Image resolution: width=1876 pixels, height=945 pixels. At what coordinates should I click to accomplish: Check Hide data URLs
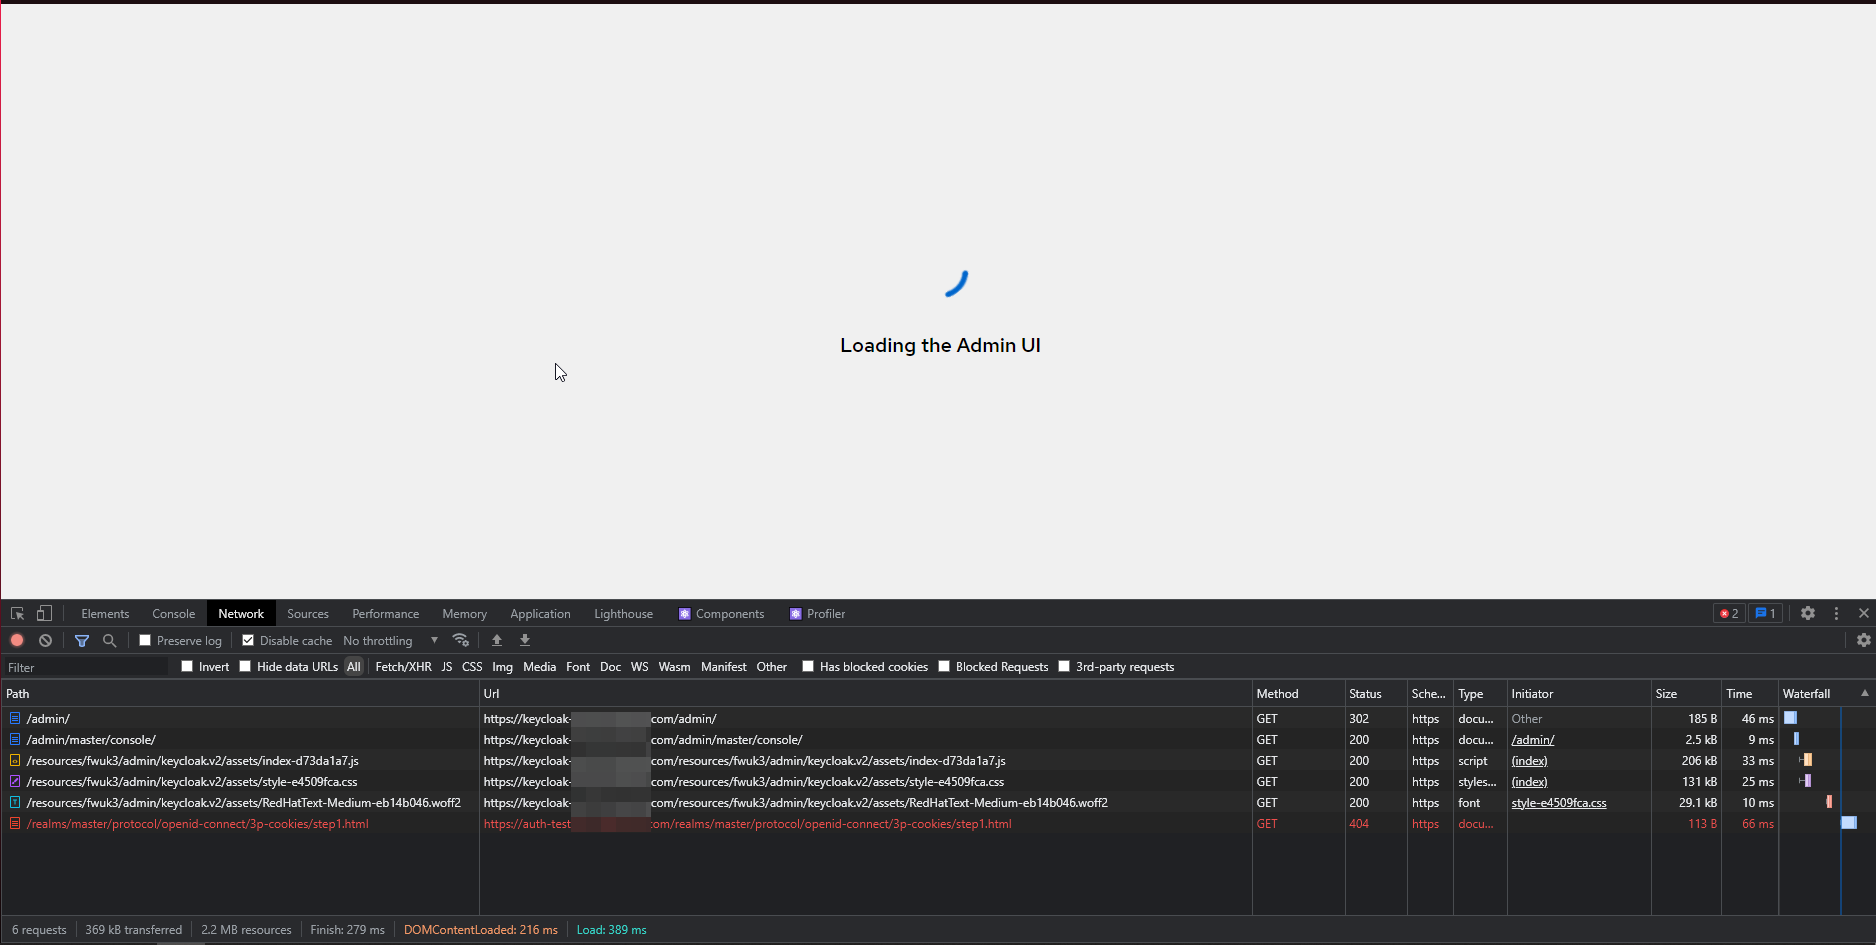coord(245,666)
